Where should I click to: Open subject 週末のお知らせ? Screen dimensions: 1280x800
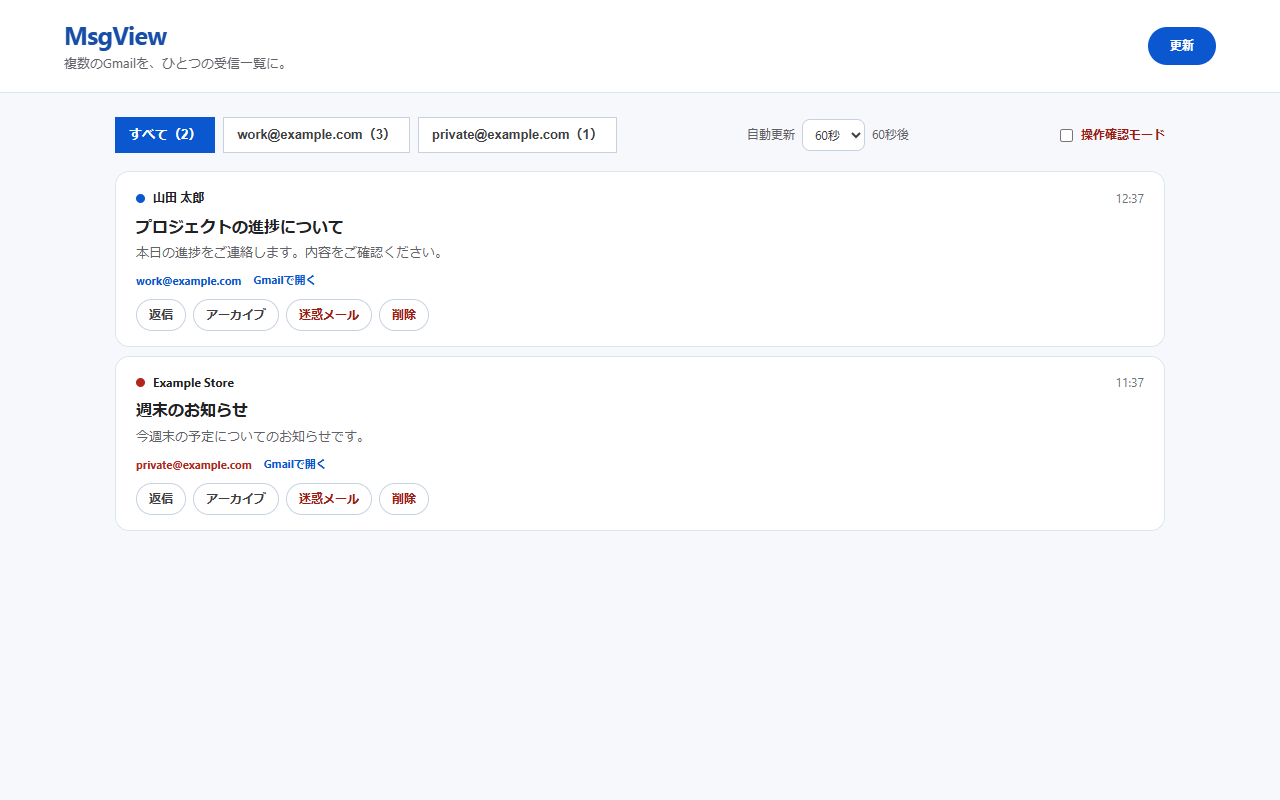click(192, 410)
